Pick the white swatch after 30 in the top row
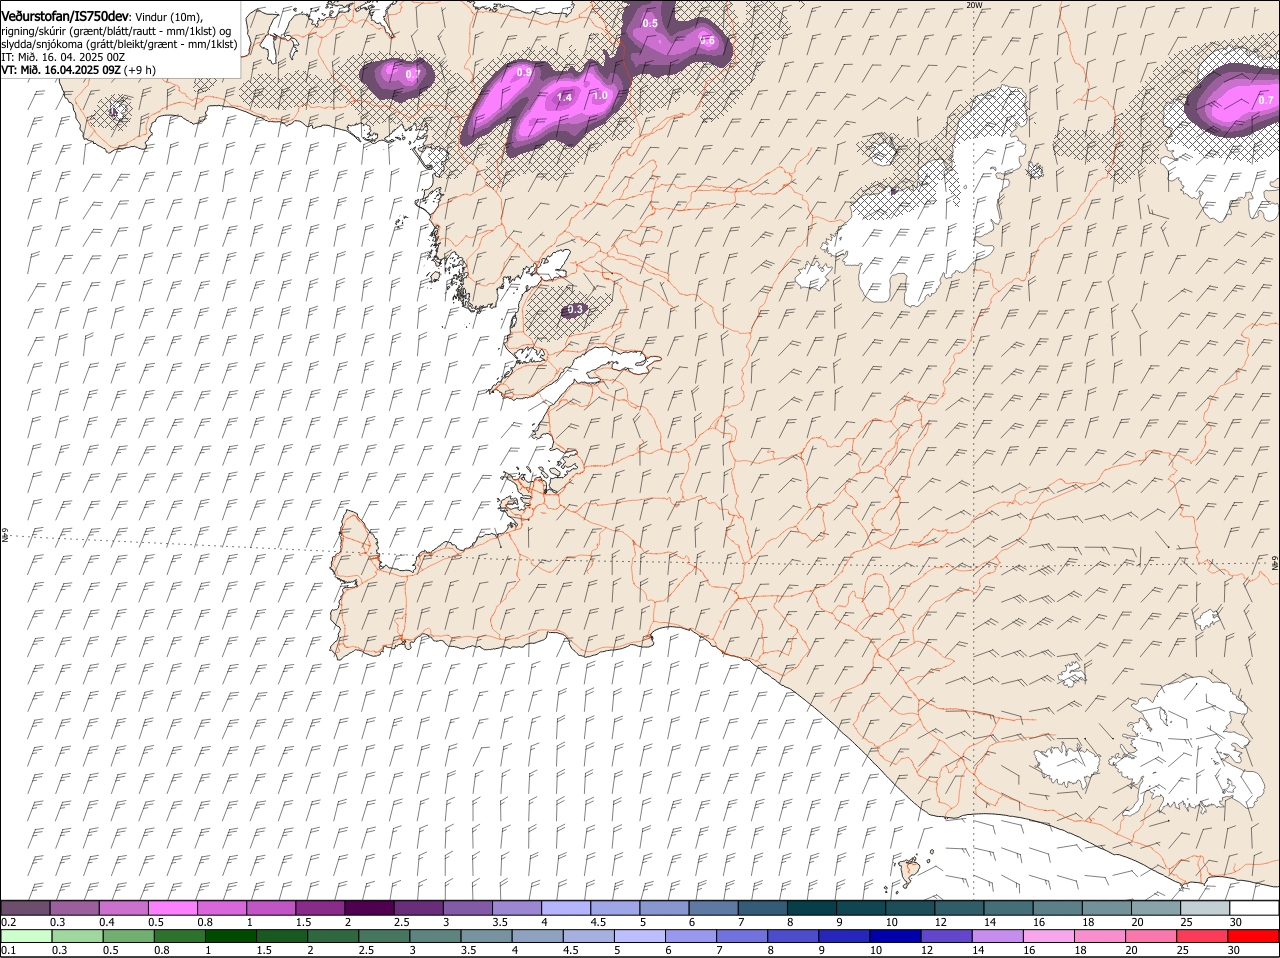Image resolution: width=1280 pixels, height=958 pixels. [1254, 908]
